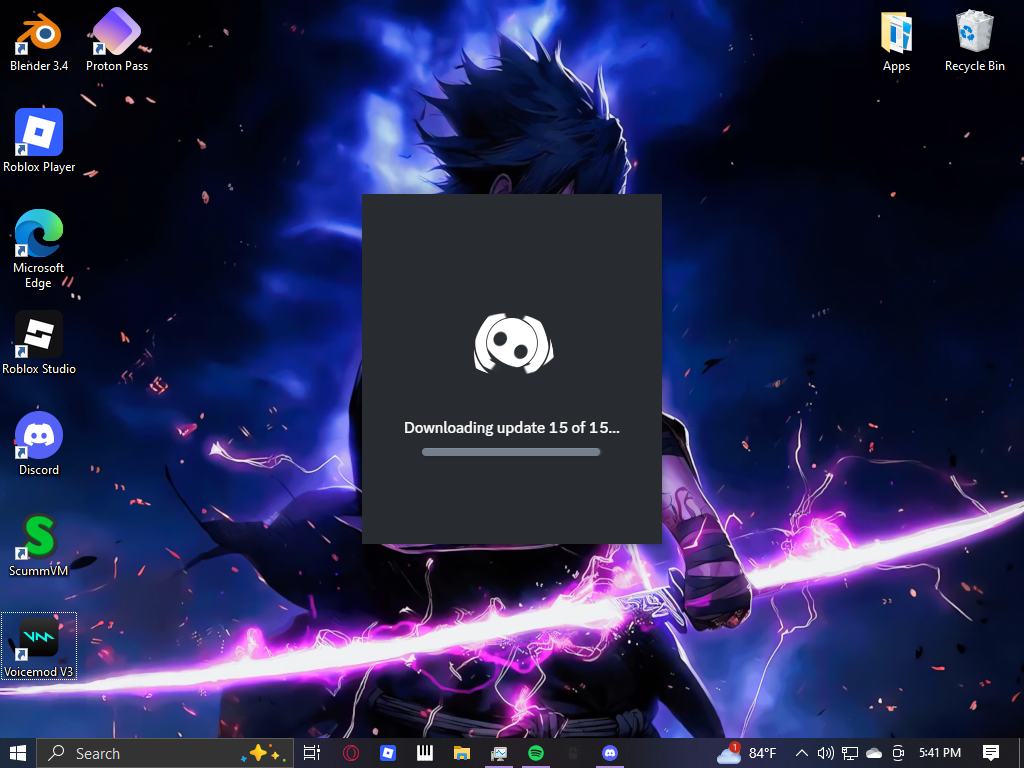Switch to Discord in the taskbar
This screenshot has width=1024, height=768.
click(x=610, y=753)
